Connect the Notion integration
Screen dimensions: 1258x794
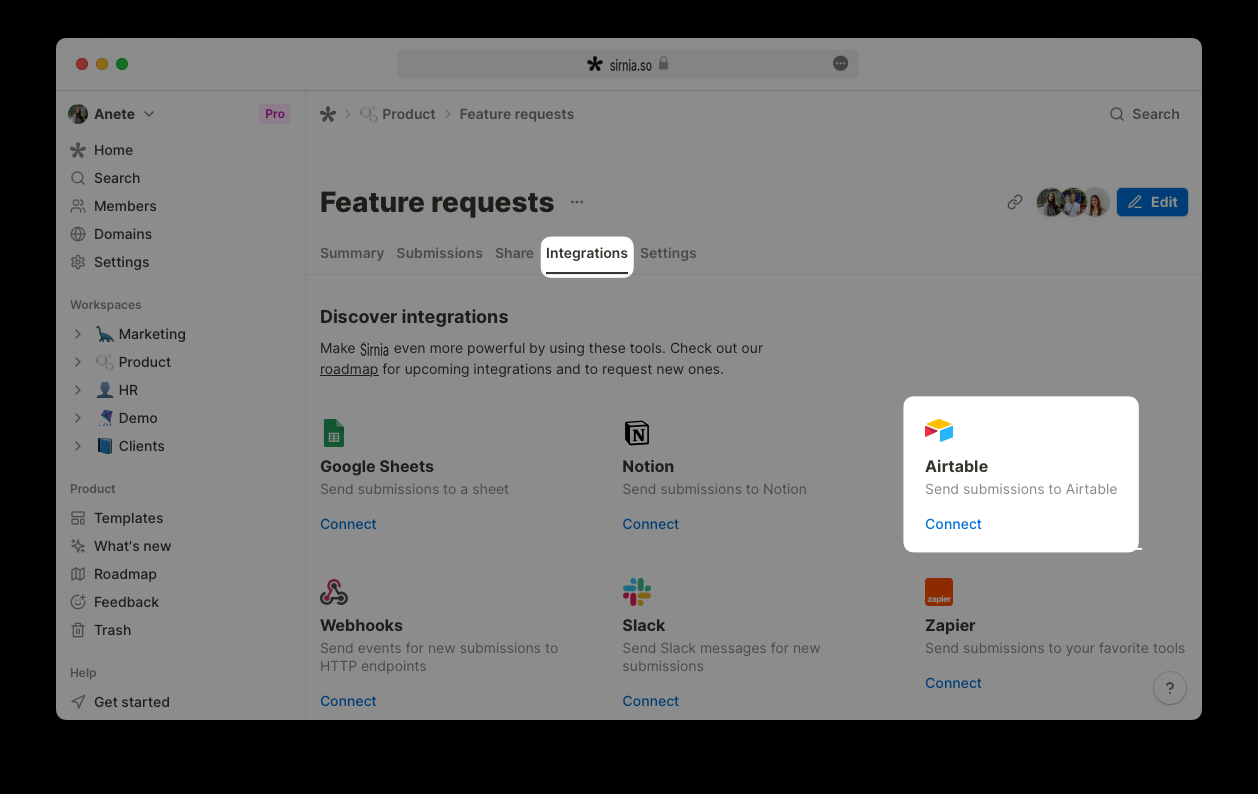[651, 524]
